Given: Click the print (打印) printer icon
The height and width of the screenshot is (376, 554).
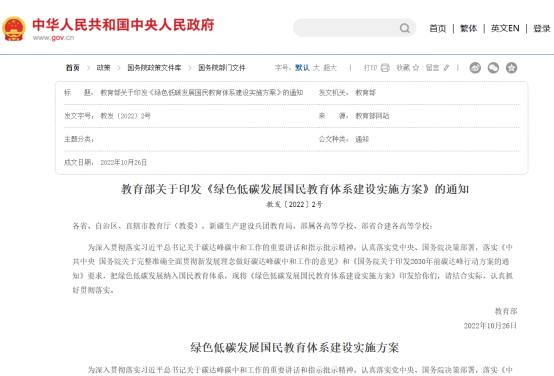Looking at the screenshot, I should (x=385, y=67).
